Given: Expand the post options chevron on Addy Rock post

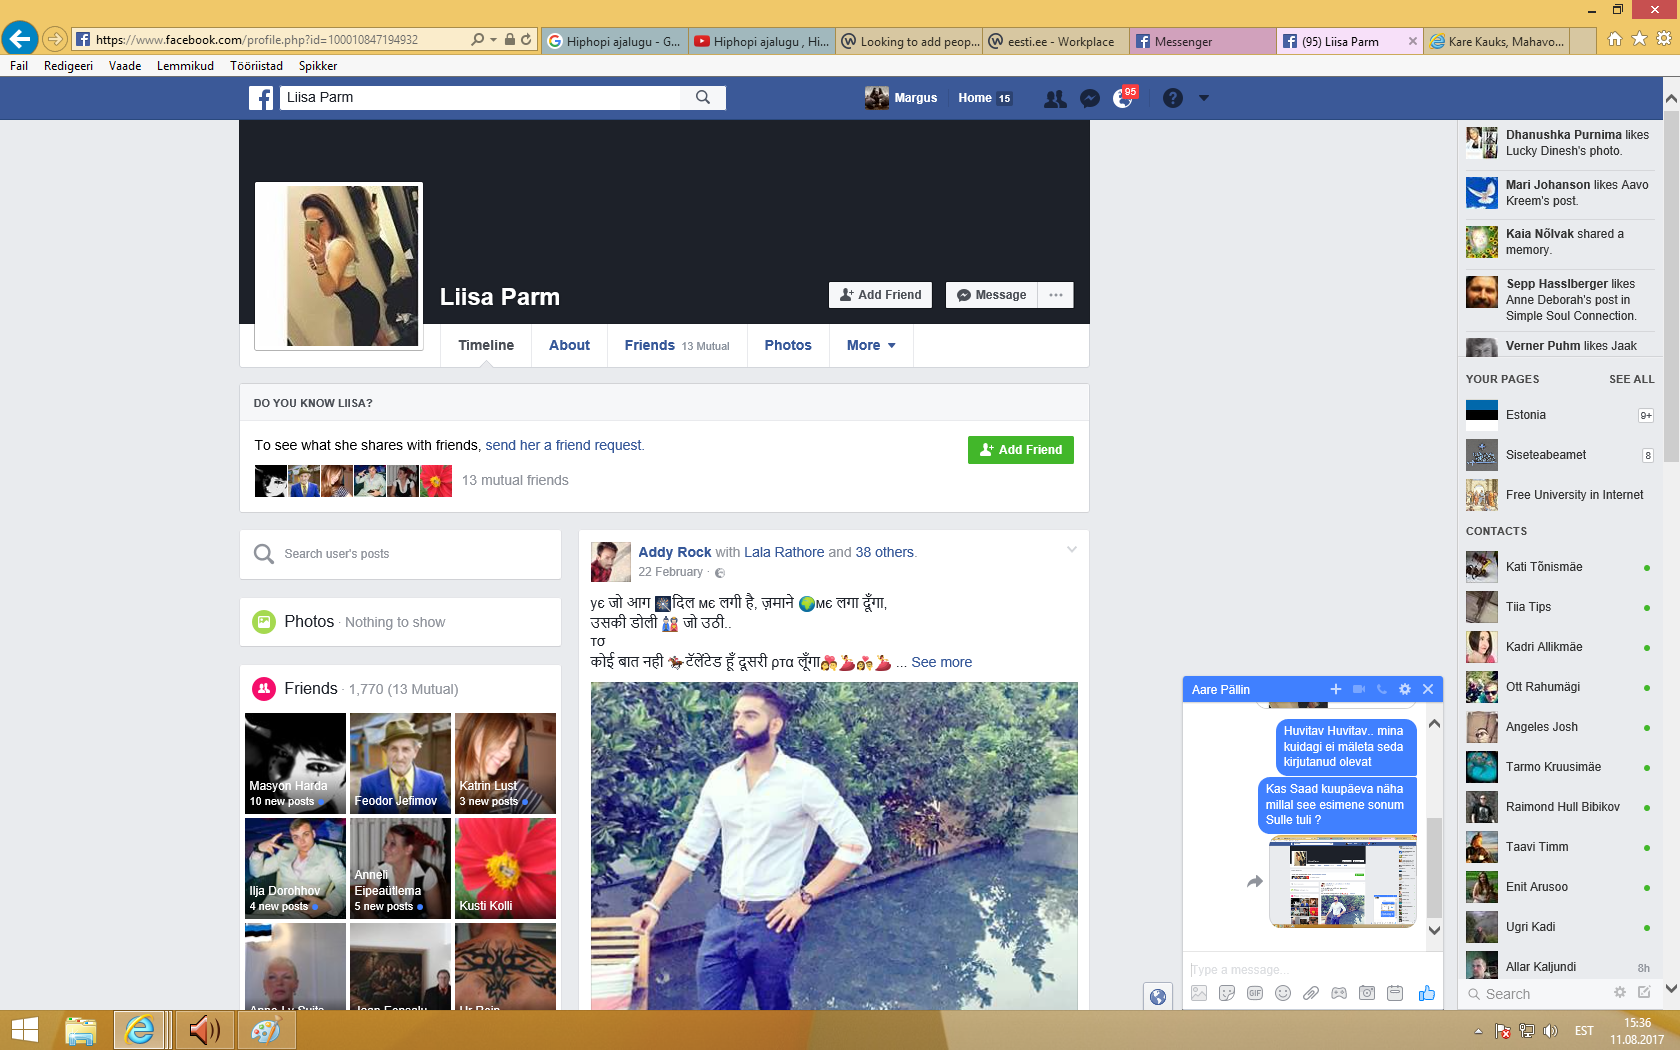Looking at the screenshot, I should coord(1071,549).
